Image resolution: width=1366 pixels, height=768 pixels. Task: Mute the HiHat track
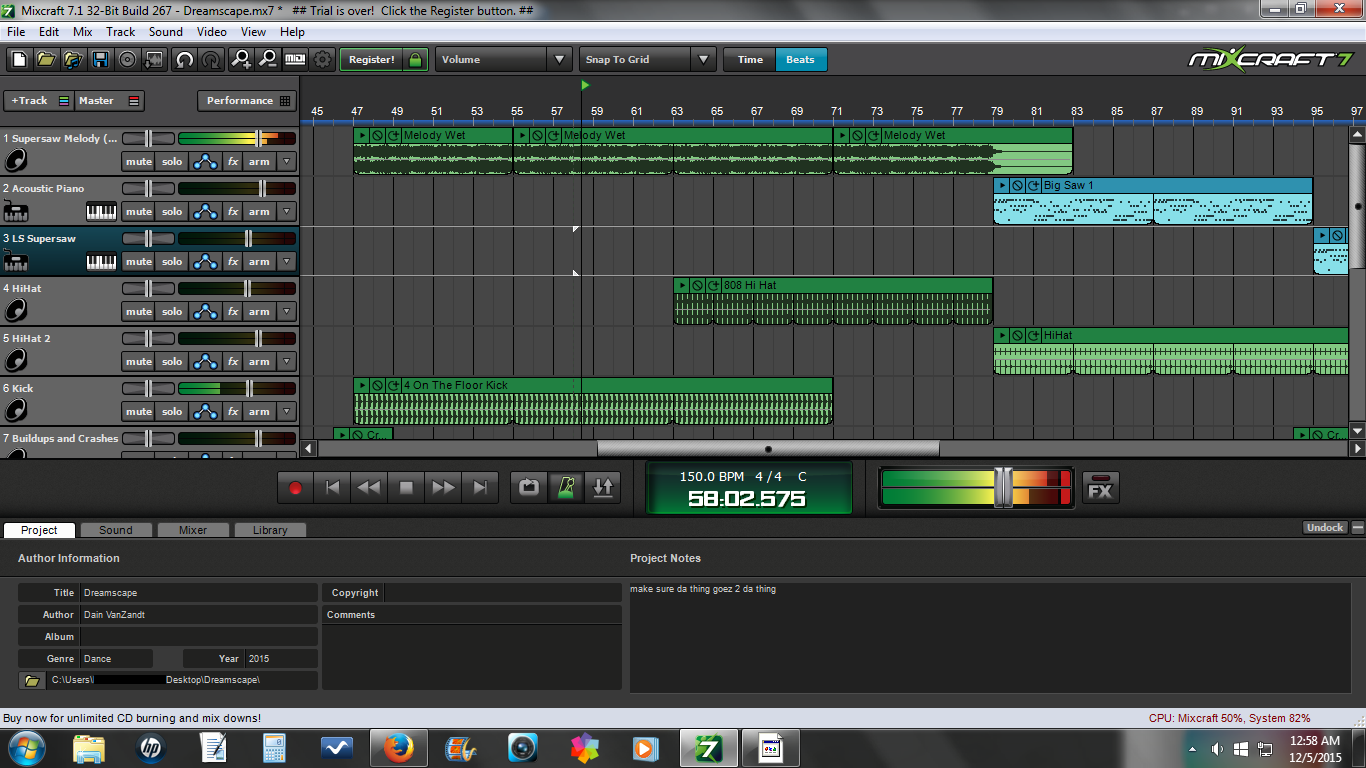(x=139, y=311)
